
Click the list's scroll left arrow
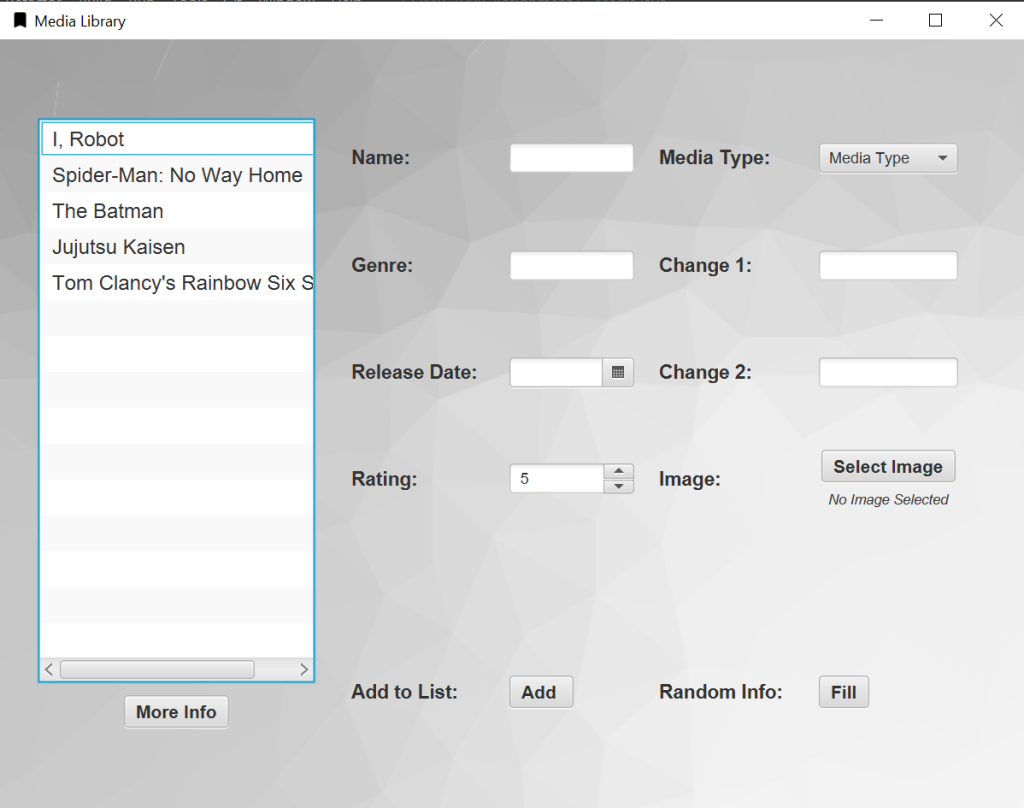click(x=49, y=670)
